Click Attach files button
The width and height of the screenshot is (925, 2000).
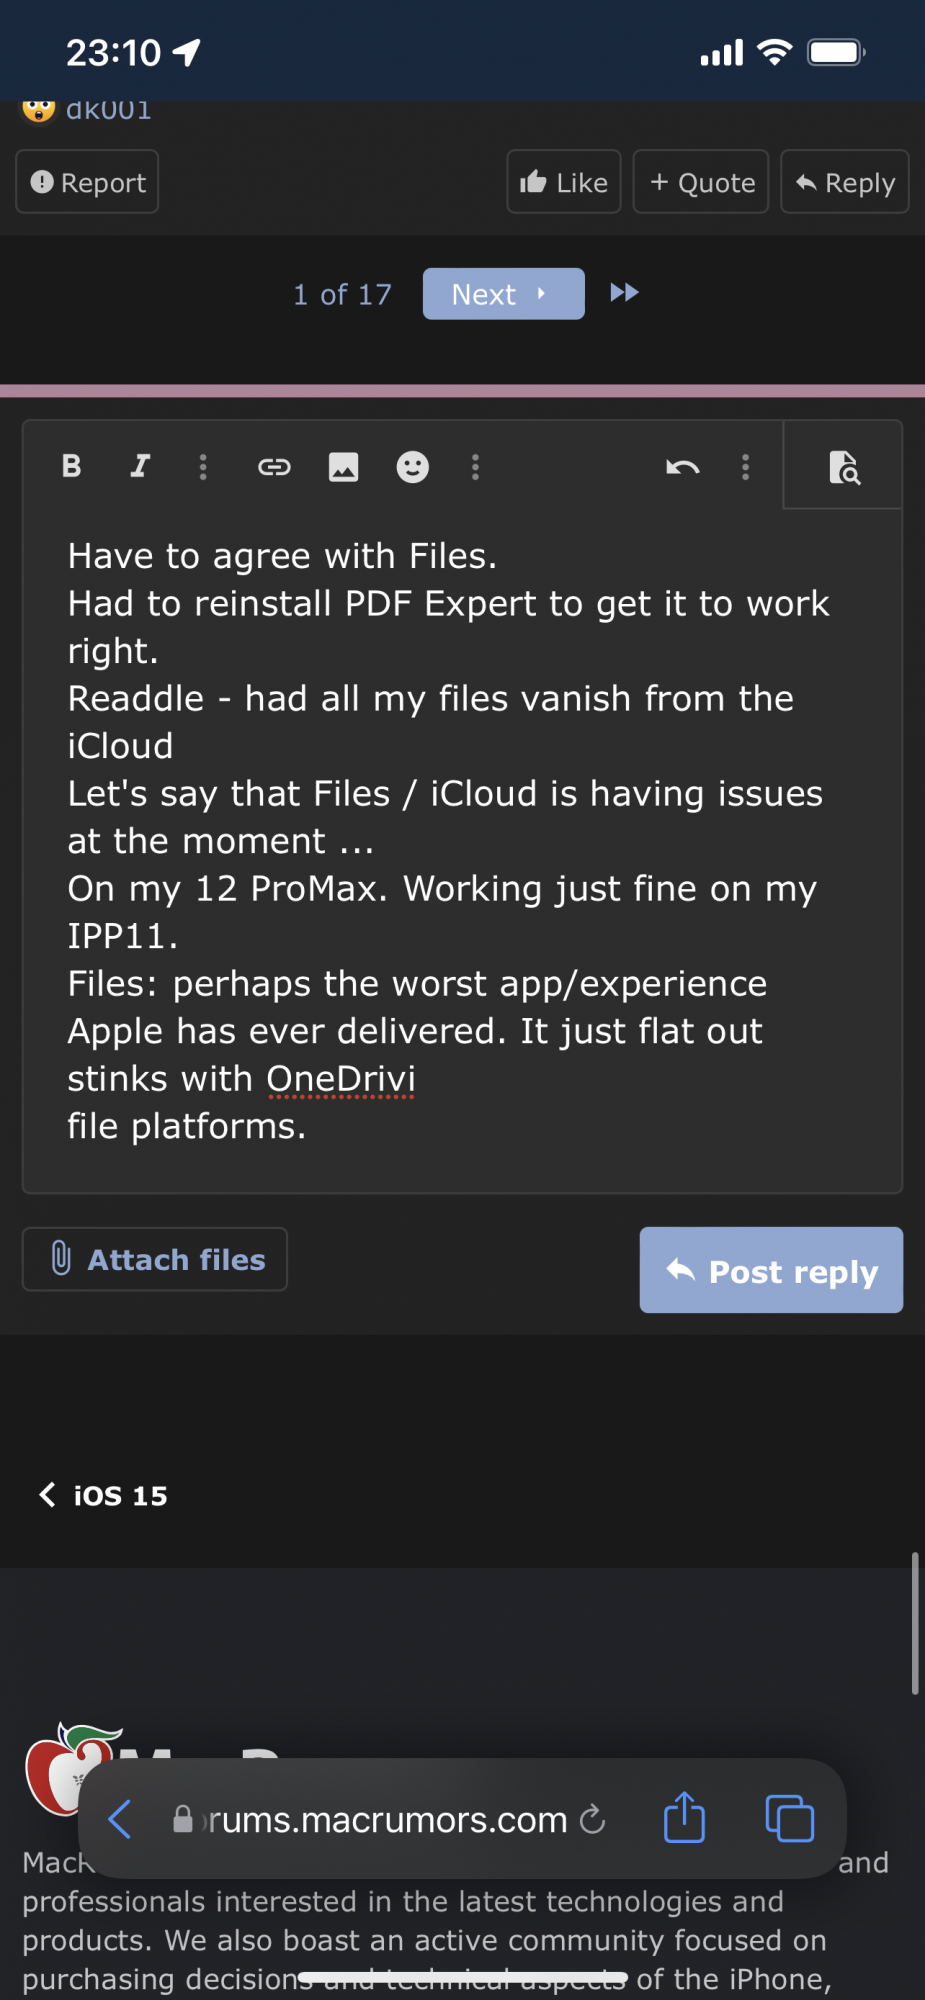(155, 1259)
